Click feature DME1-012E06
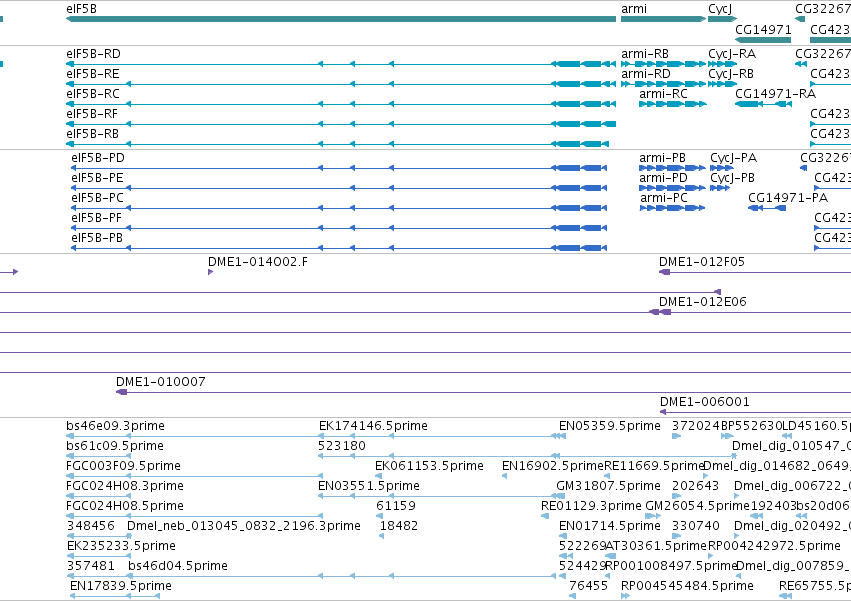Viewport: 851px width, 601px height. pos(703,302)
